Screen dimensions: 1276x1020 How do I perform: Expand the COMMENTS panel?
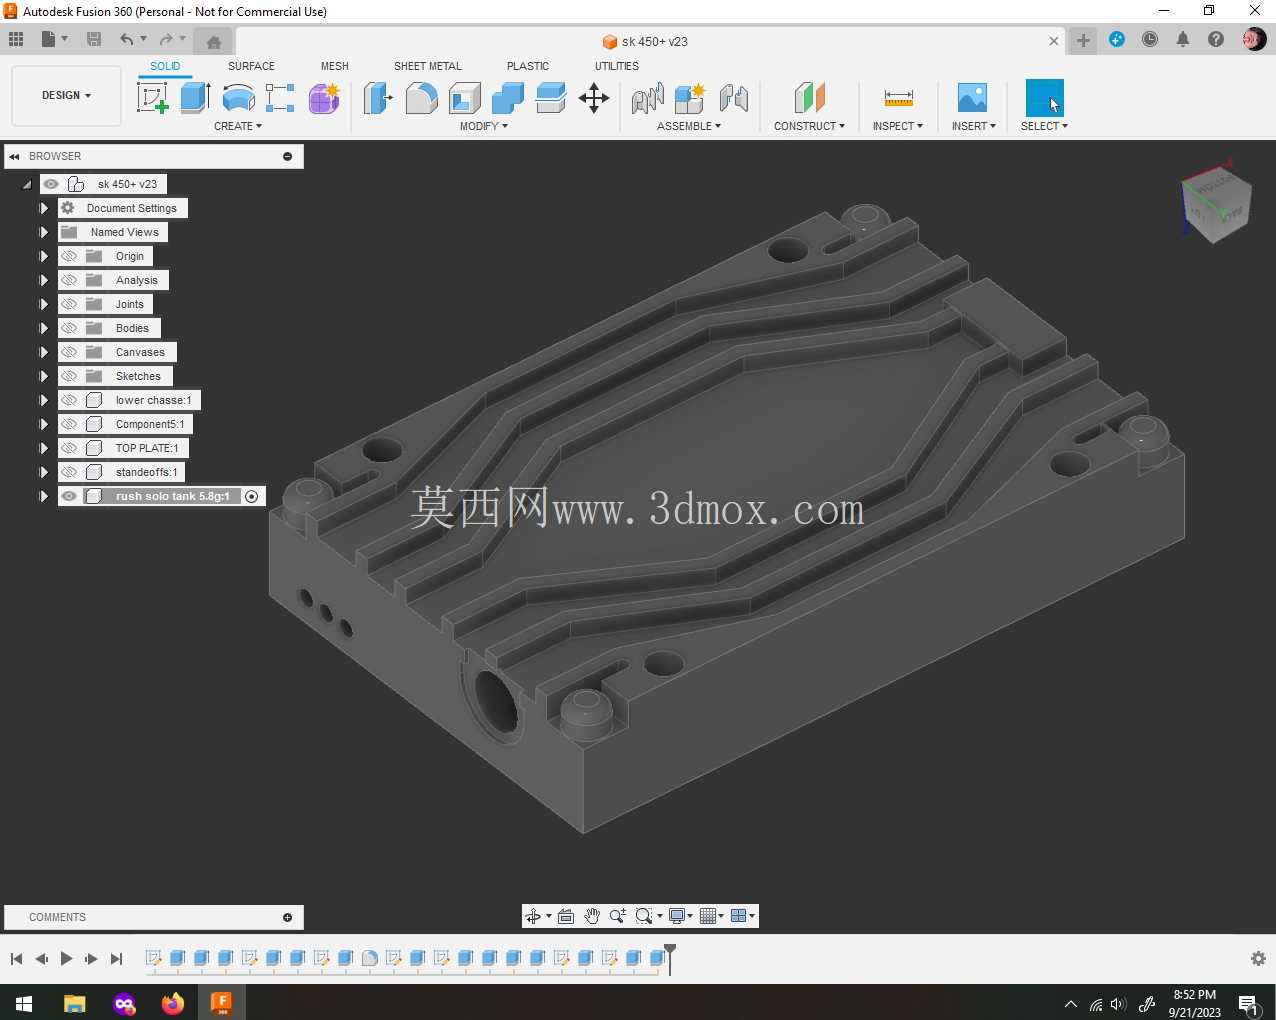tap(287, 917)
